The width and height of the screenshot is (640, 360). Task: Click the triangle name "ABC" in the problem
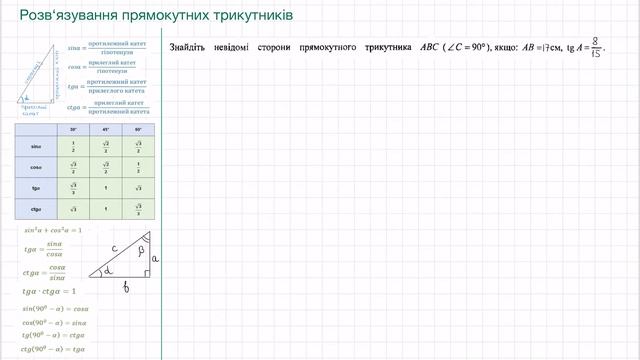[429, 47]
